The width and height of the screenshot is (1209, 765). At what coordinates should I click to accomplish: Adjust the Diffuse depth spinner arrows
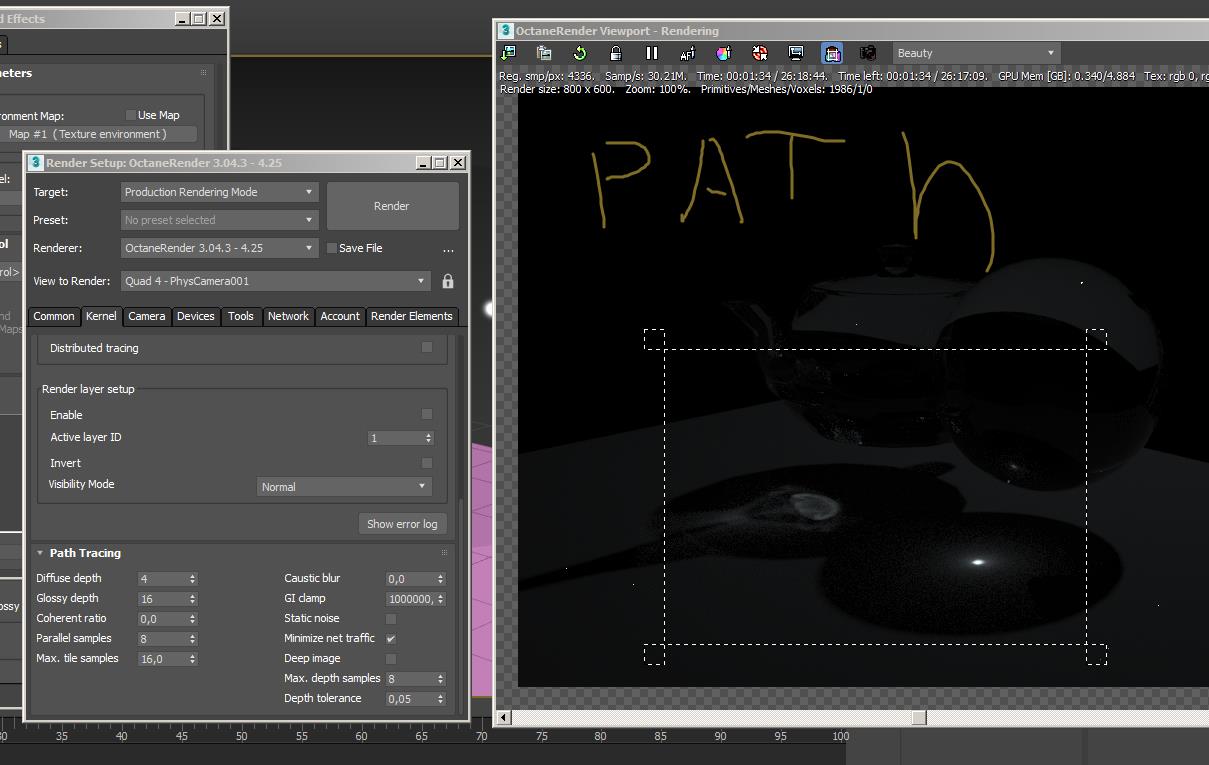point(193,579)
